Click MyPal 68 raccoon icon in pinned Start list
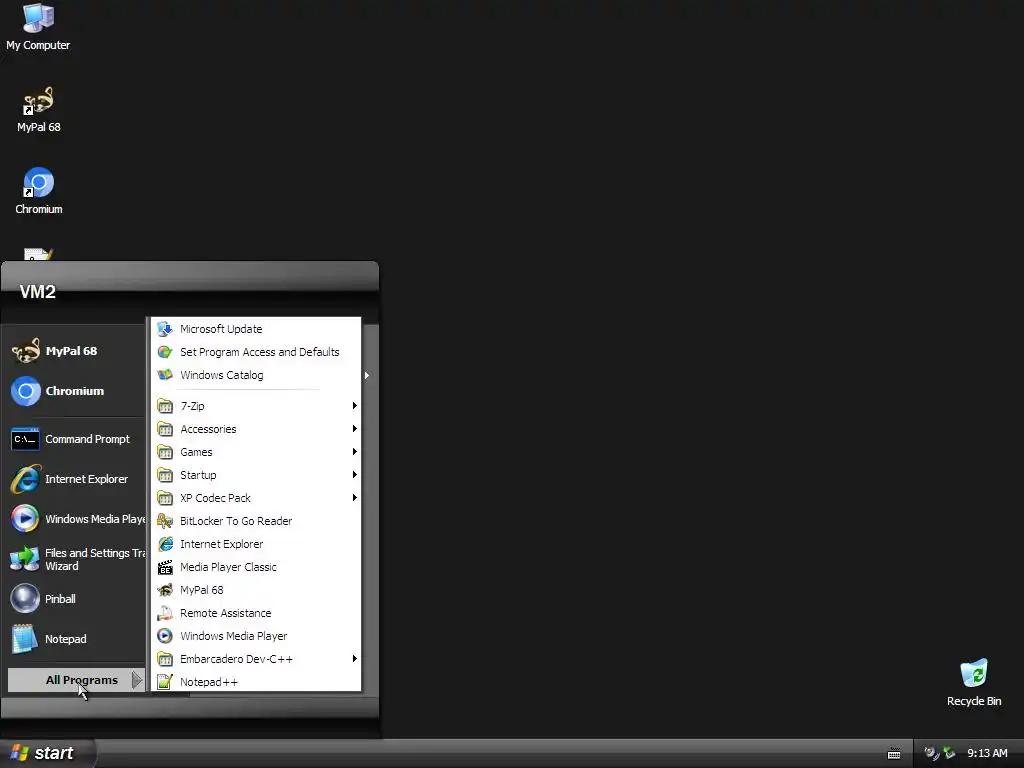This screenshot has width=1024, height=768. pyautogui.click(x=25, y=351)
